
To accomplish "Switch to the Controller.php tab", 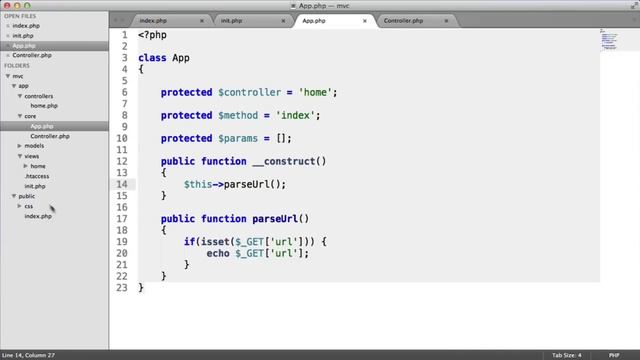I will coord(403,21).
